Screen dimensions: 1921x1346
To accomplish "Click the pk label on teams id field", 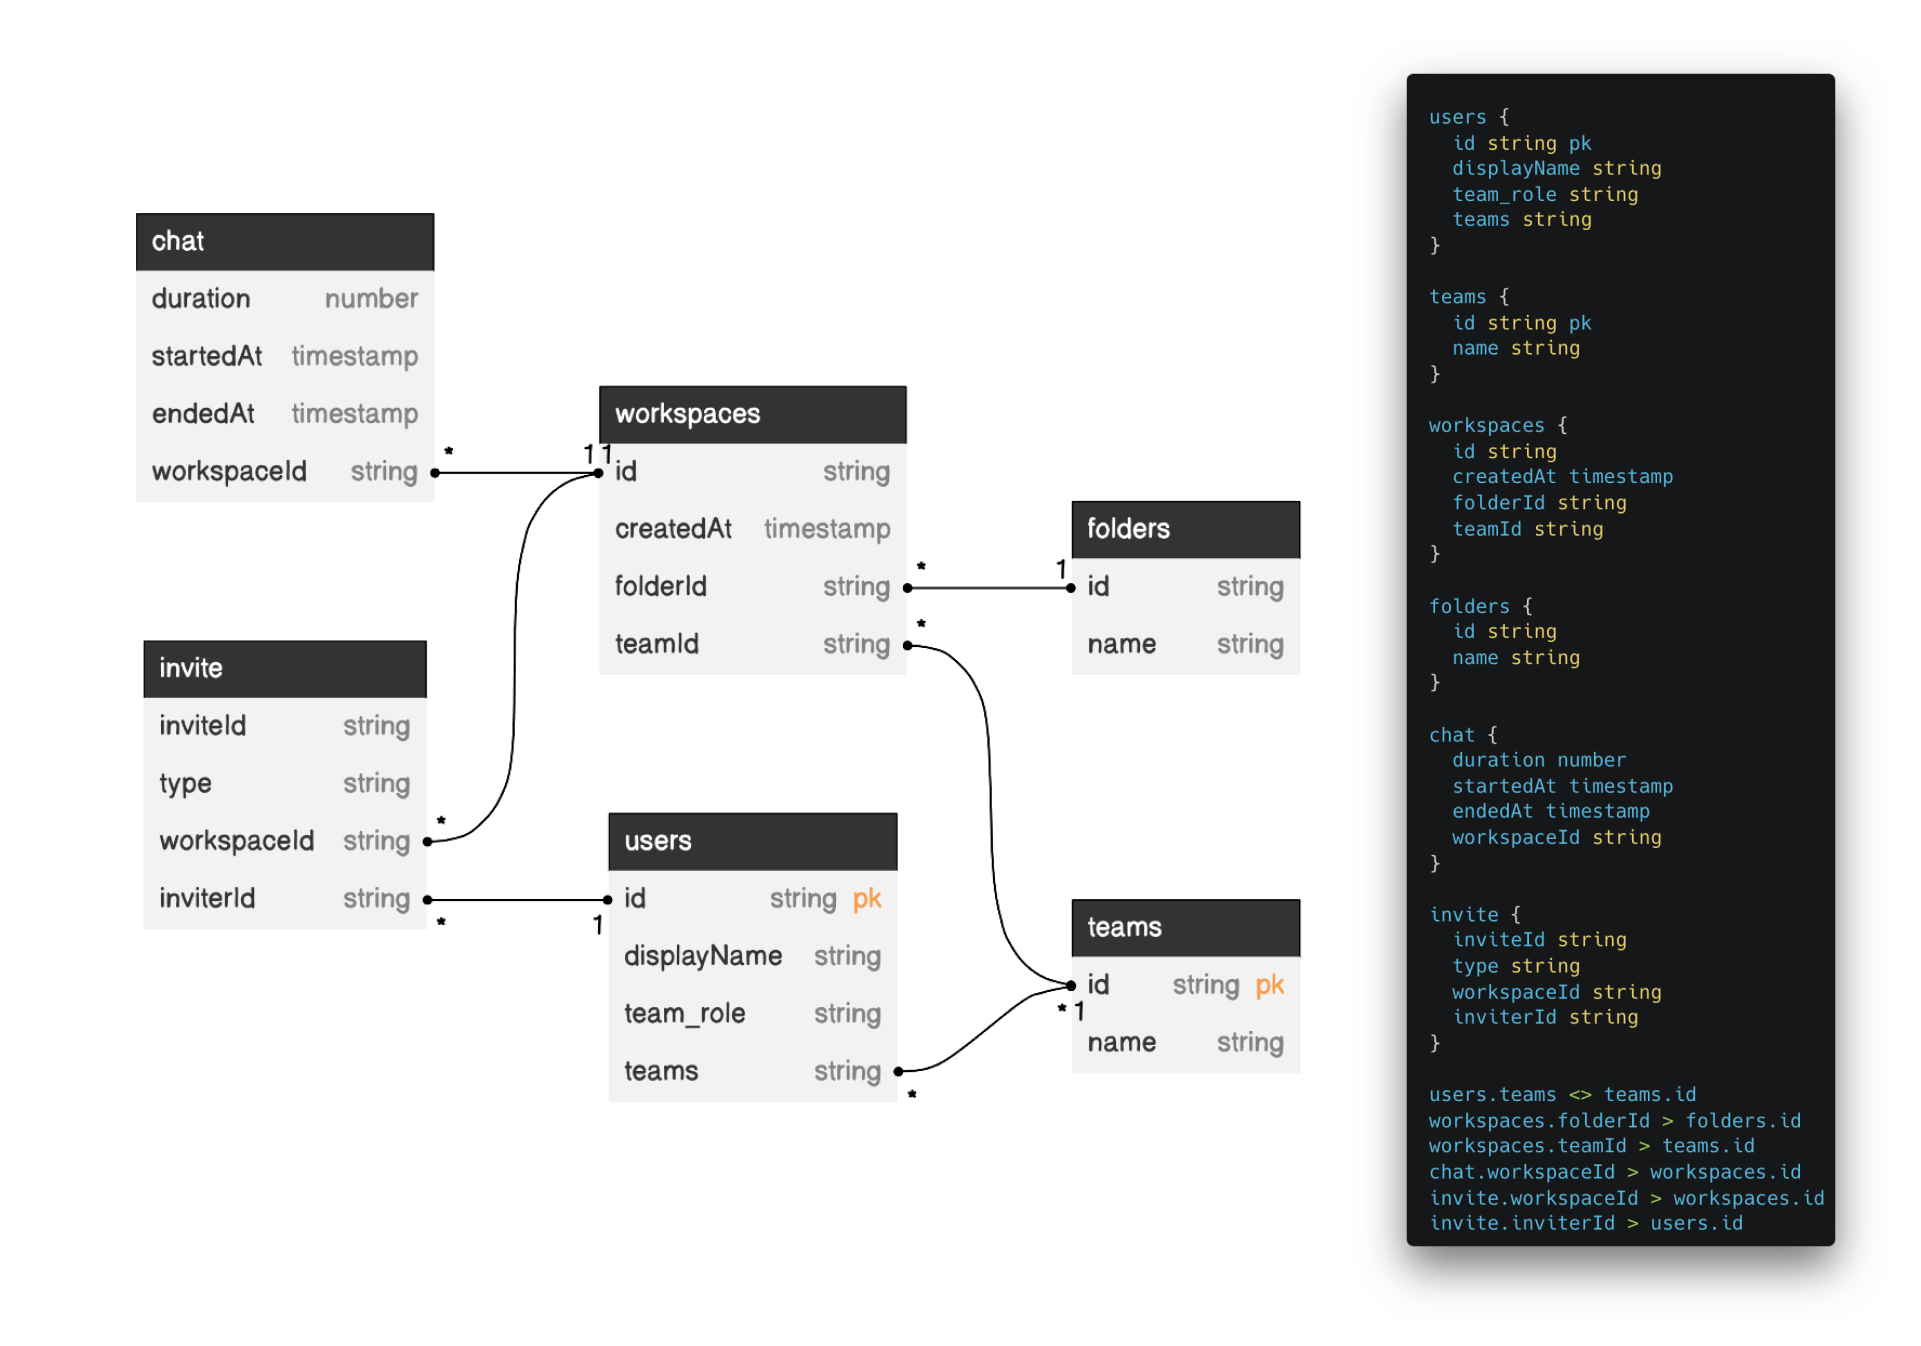I will 1271,984.
